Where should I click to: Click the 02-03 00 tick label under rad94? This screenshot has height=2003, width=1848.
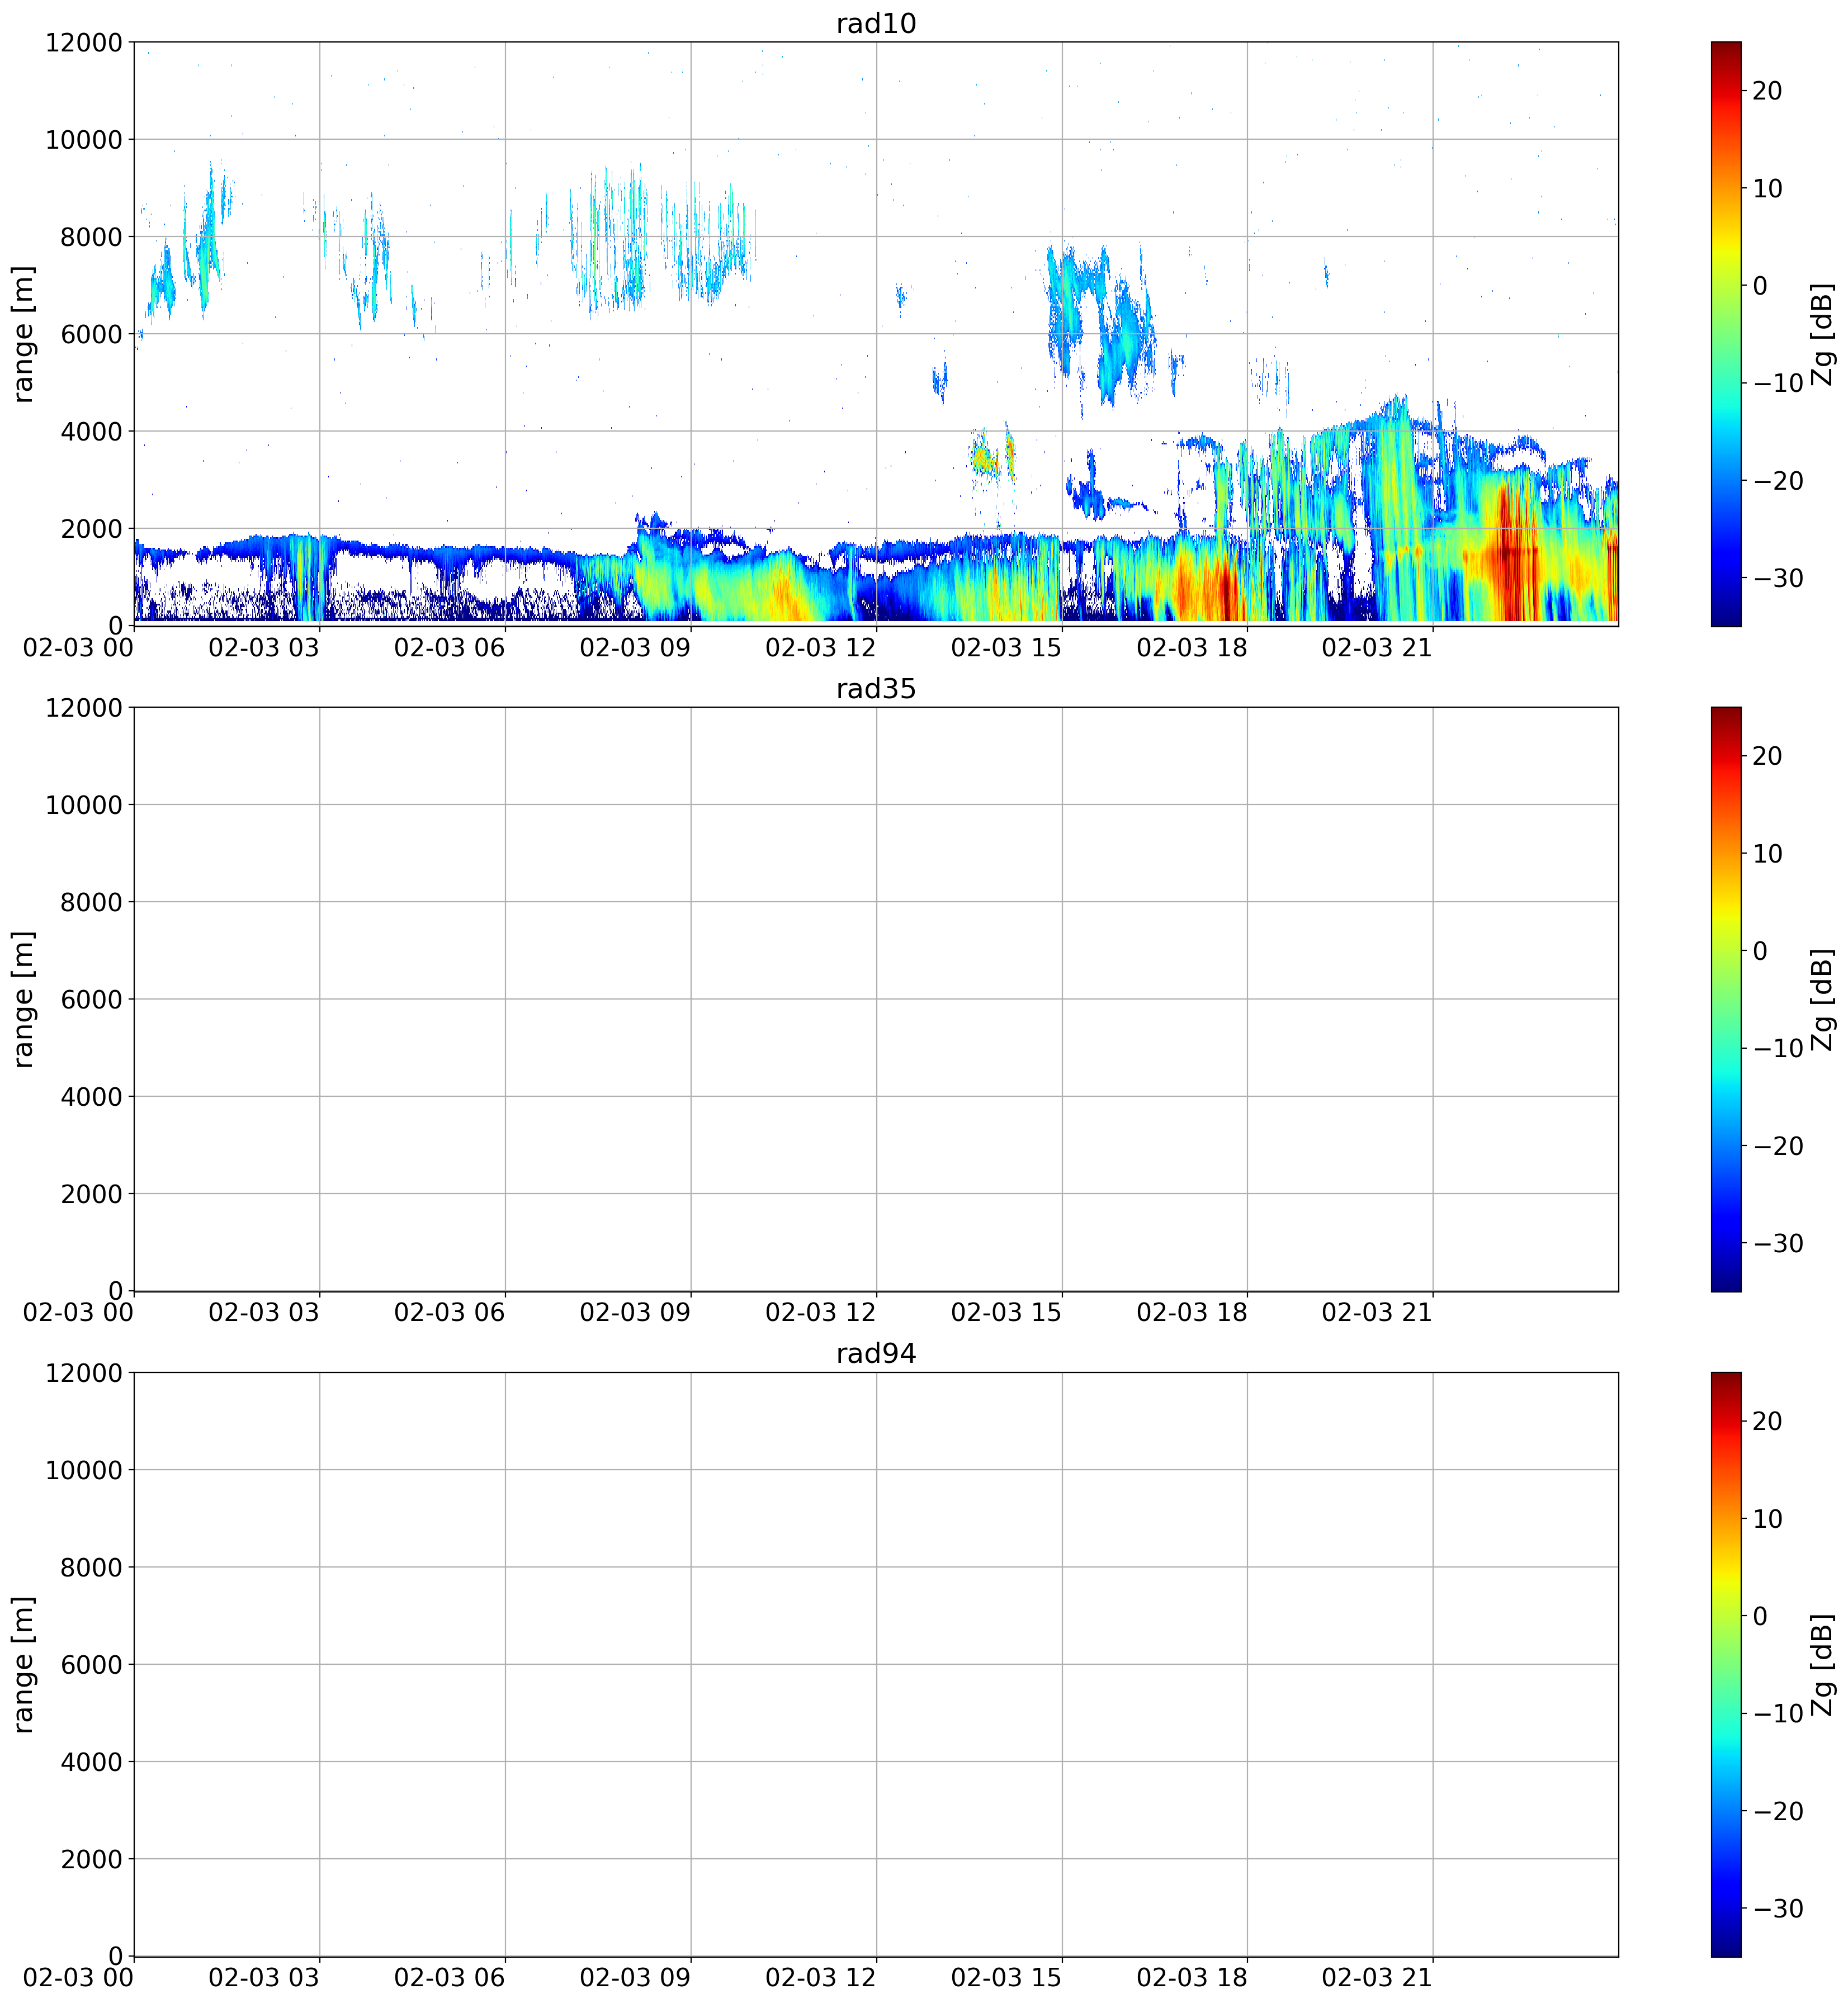(78, 1977)
